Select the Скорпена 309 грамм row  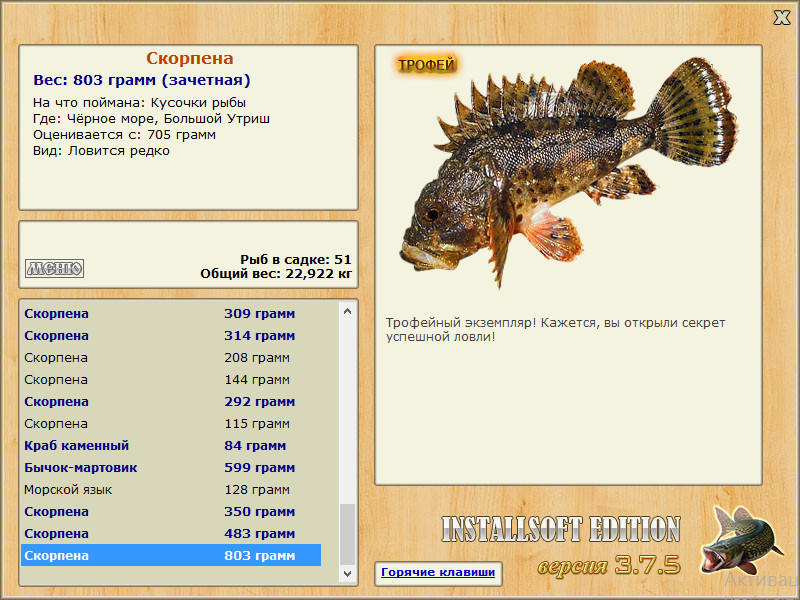(171, 313)
